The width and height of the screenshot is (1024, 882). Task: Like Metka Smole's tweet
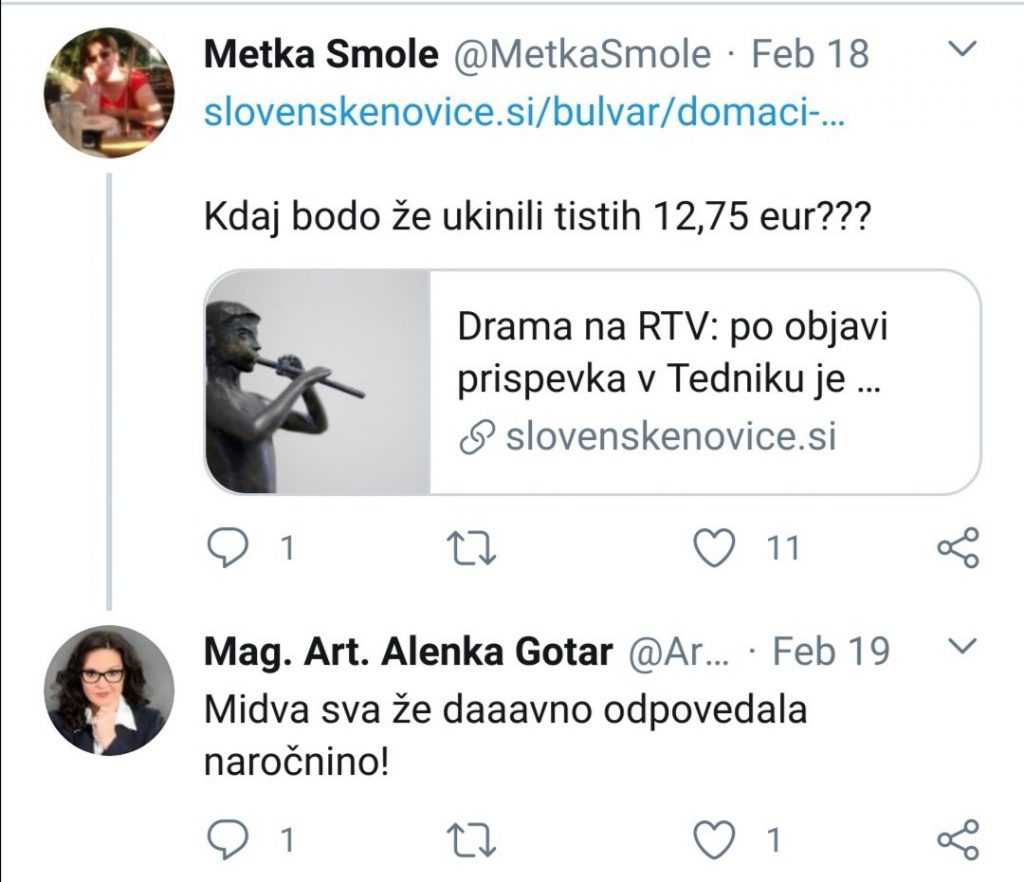(x=715, y=547)
